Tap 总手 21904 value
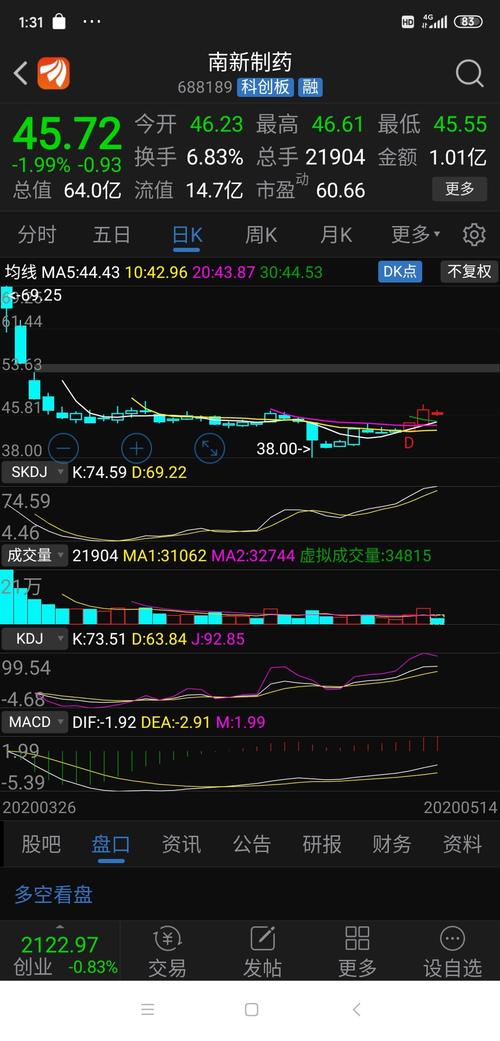The image size is (500, 1041). (335, 157)
